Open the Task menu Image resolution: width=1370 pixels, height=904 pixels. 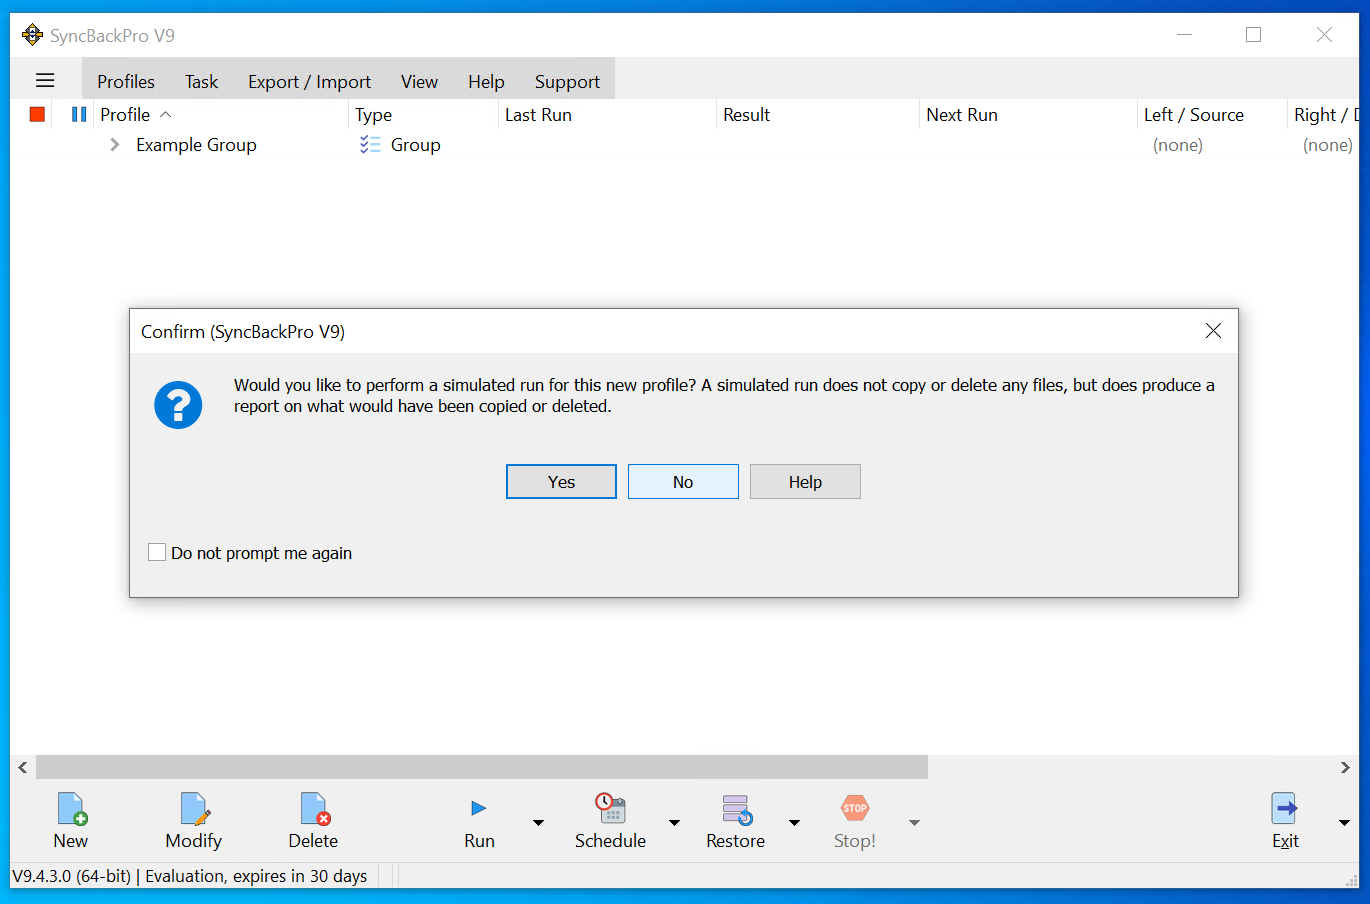pos(201,82)
